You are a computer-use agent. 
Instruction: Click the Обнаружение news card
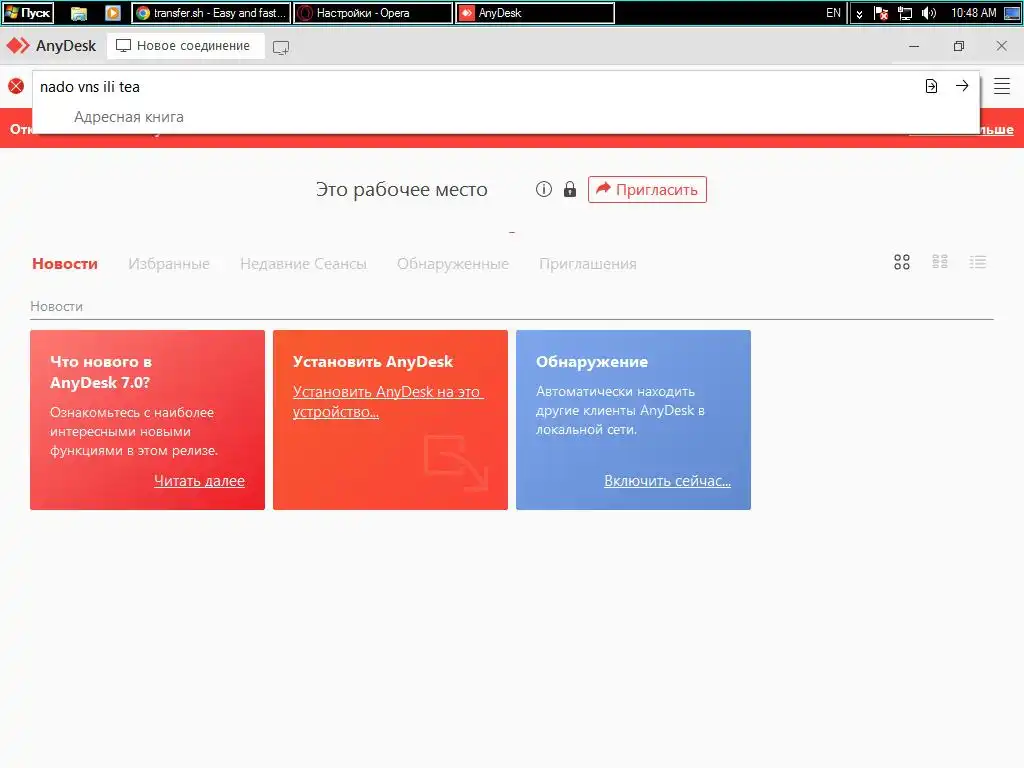coord(633,420)
